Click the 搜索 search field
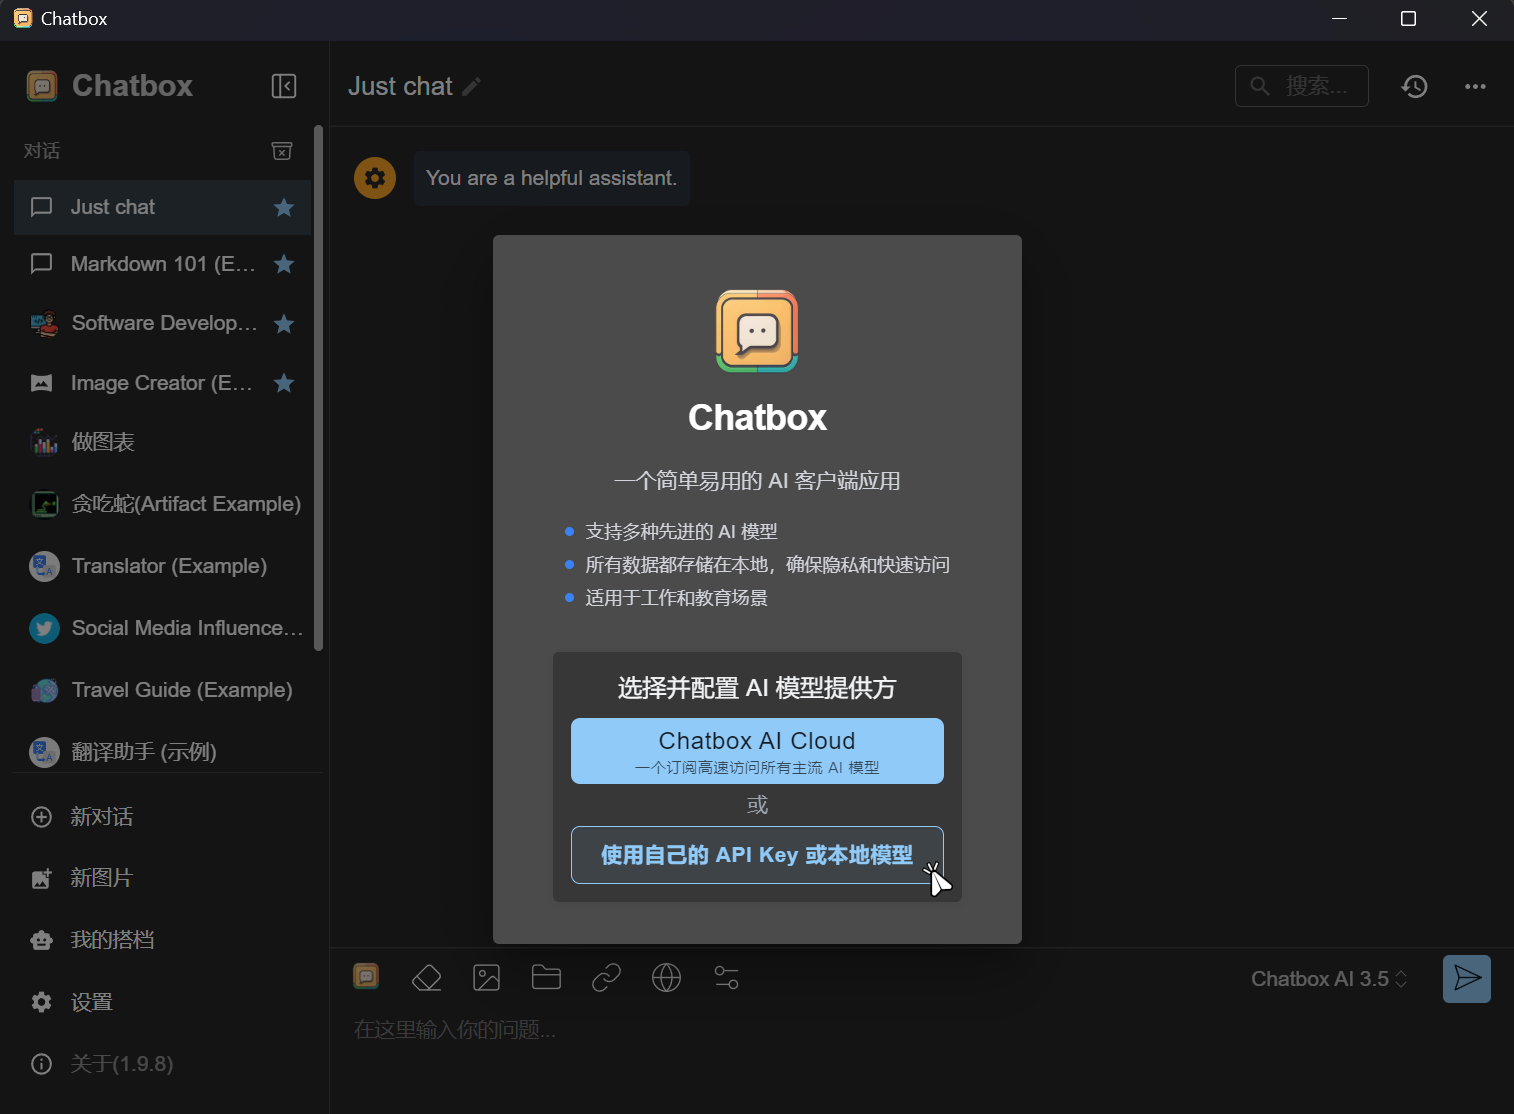The height and width of the screenshot is (1114, 1514). [1302, 86]
